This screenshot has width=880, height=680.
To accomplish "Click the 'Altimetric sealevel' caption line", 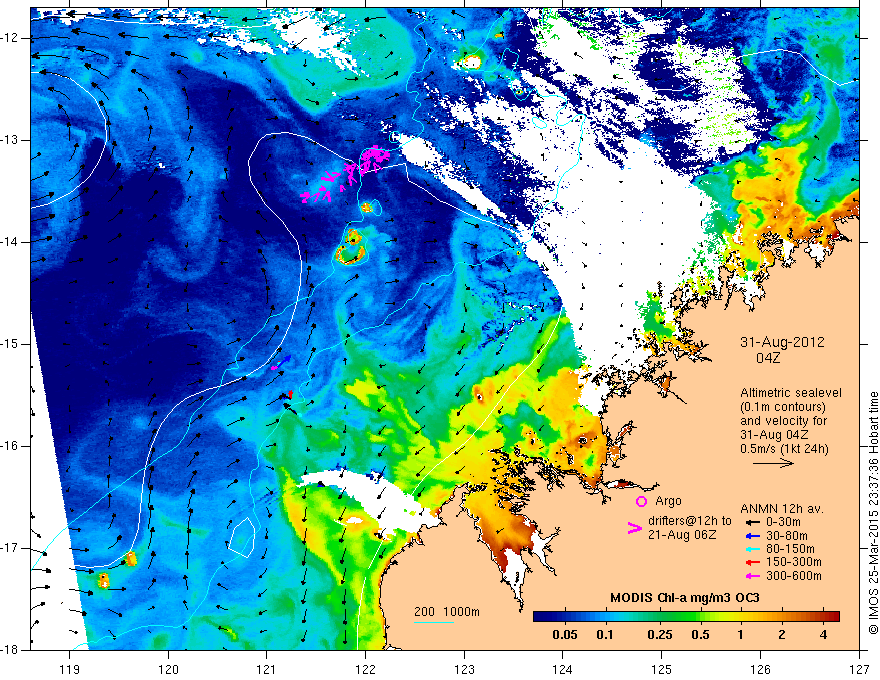I will (791, 393).
